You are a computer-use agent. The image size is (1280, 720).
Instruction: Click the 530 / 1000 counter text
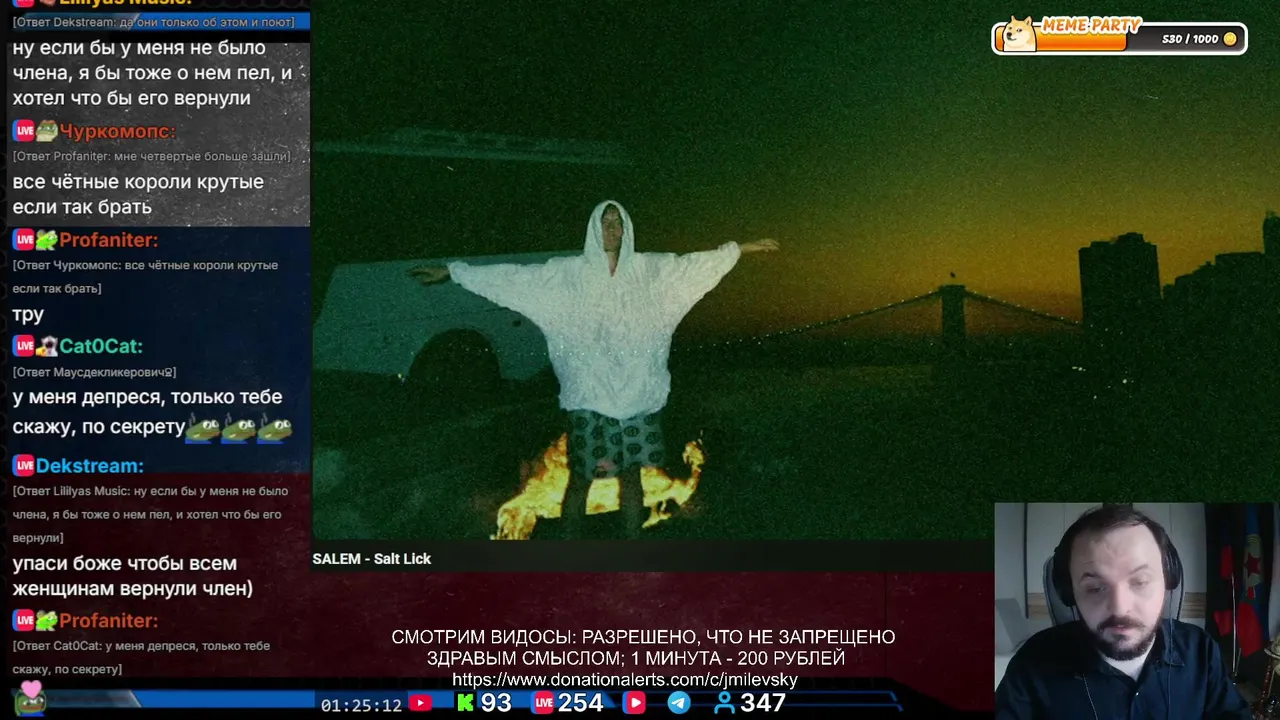[1190, 39]
